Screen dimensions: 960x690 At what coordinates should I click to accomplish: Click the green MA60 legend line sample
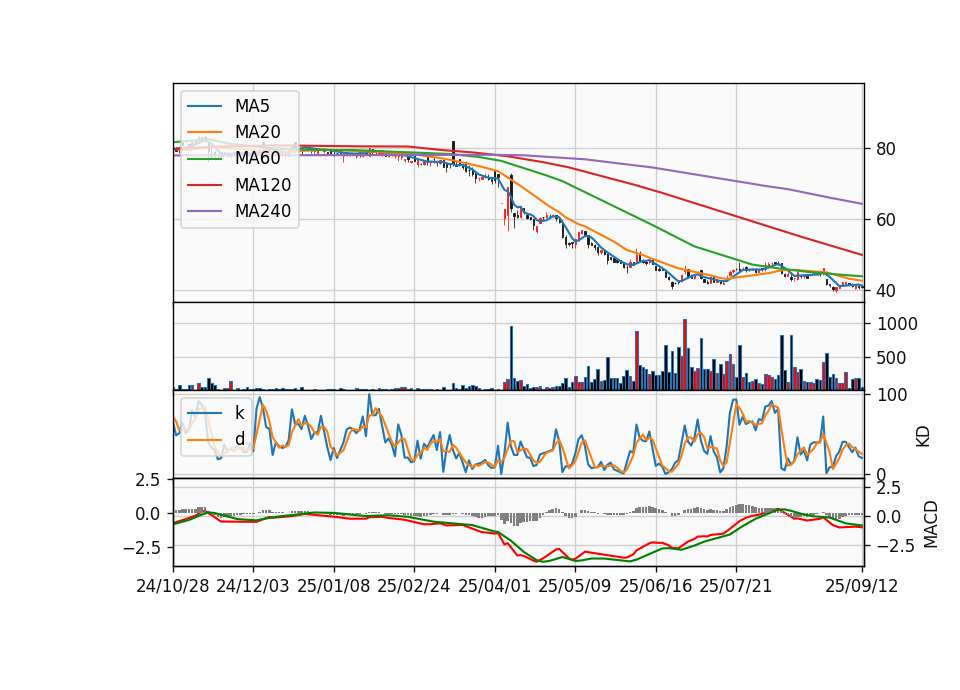(204, 159)
